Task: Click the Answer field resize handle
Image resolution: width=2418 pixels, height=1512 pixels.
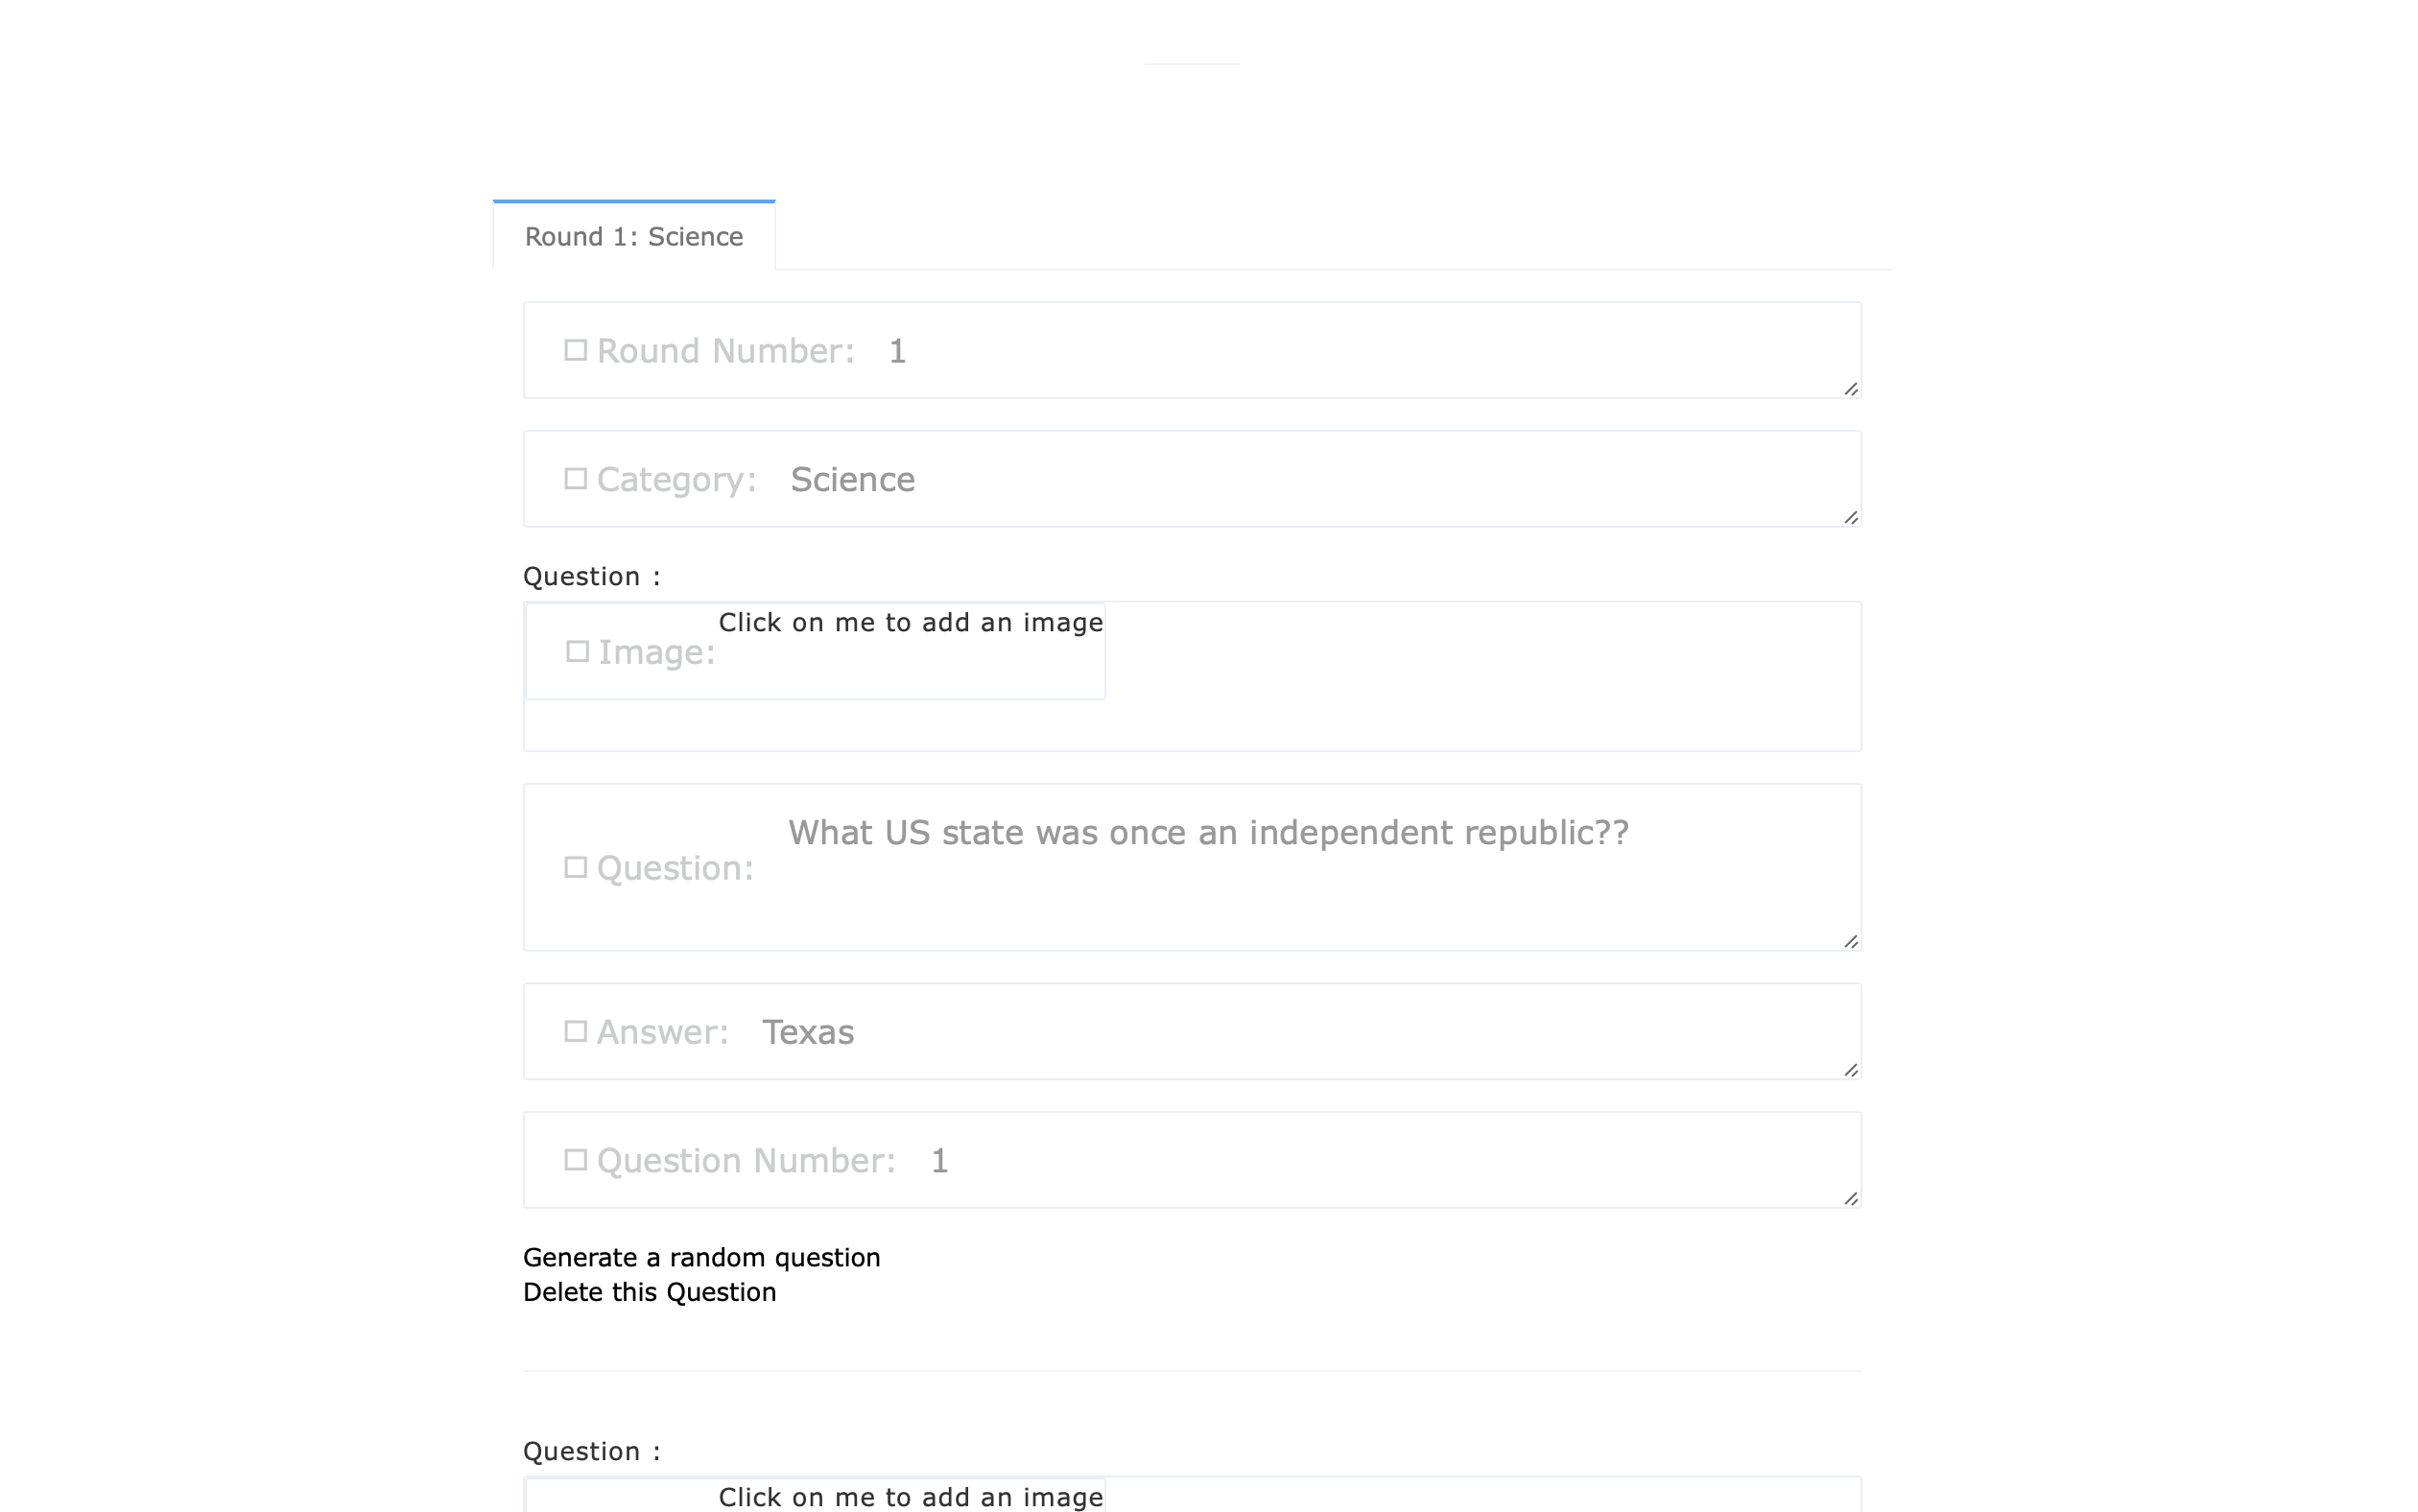Action: pyautogui.click(x=1850, y=1070)
